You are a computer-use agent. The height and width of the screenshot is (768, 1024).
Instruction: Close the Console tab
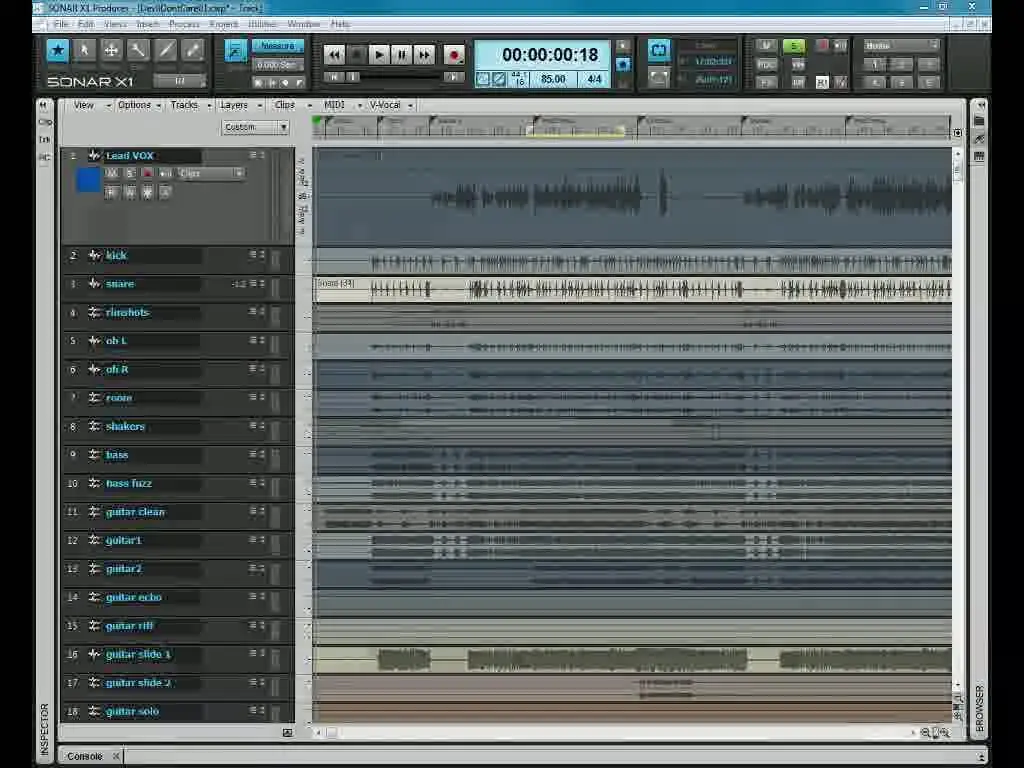[x=116, y=756]
